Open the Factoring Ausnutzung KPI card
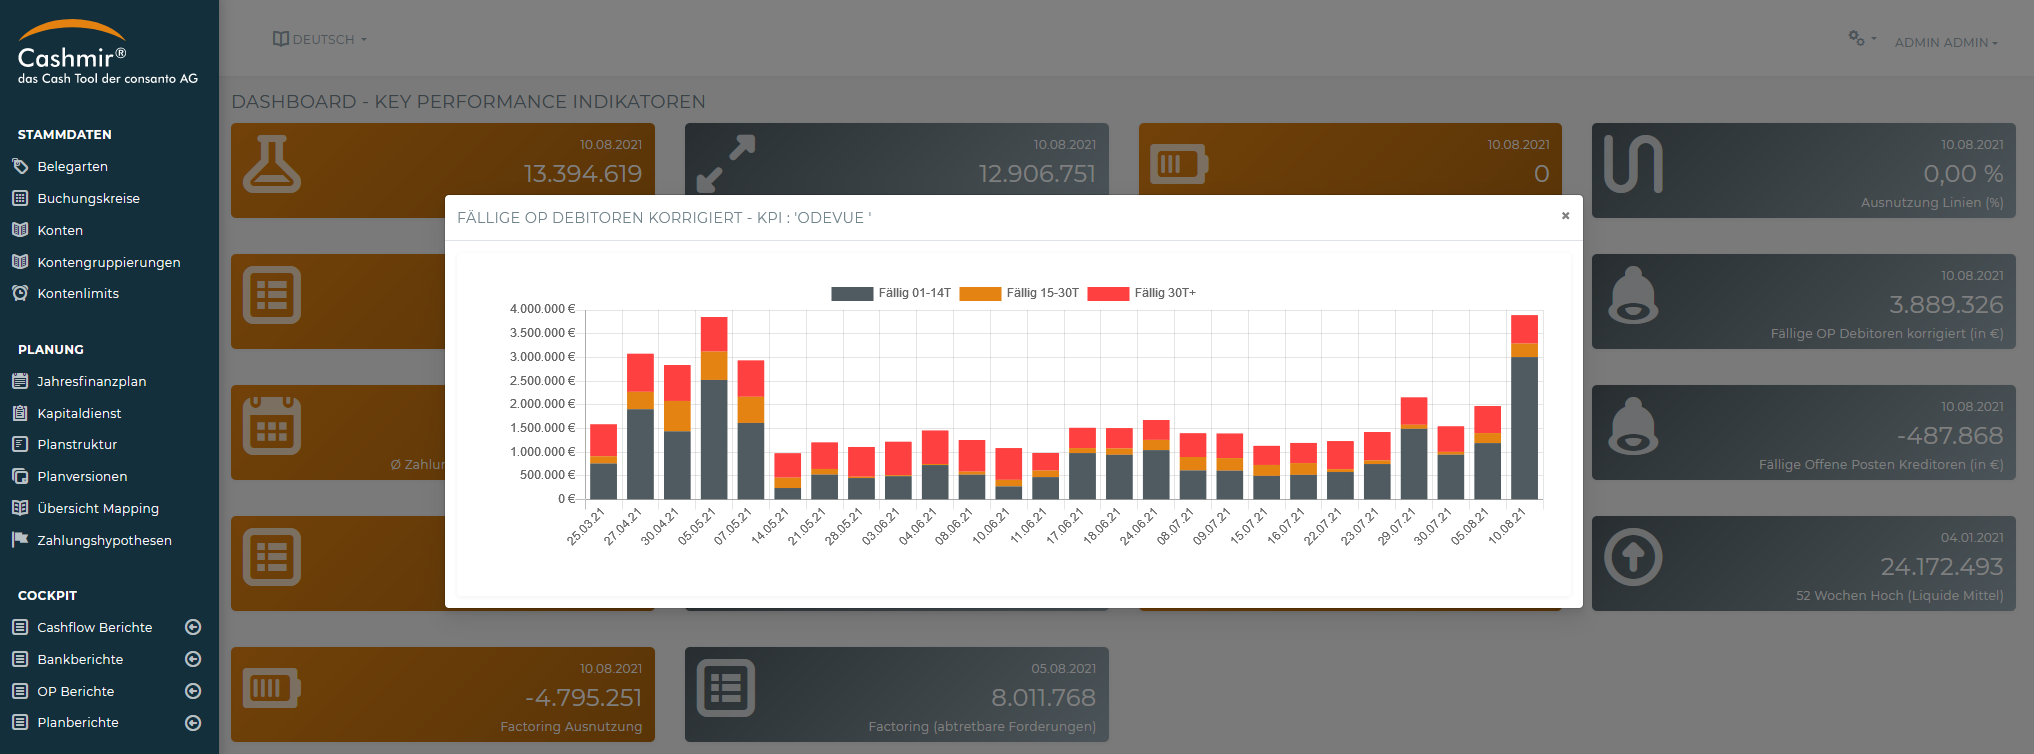This screenshot has width=2034, height=754. point(443,694)
